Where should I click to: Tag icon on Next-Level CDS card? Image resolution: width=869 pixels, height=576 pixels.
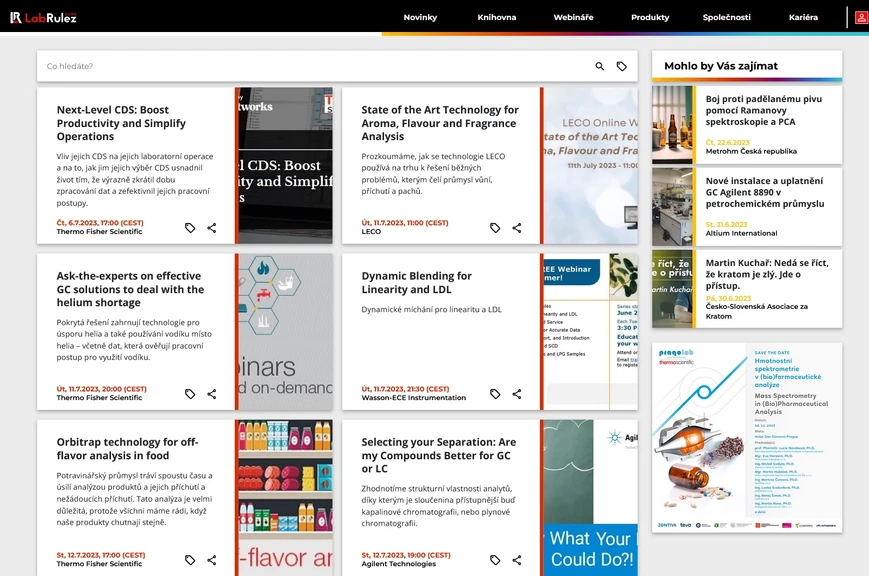pos(190,228)
